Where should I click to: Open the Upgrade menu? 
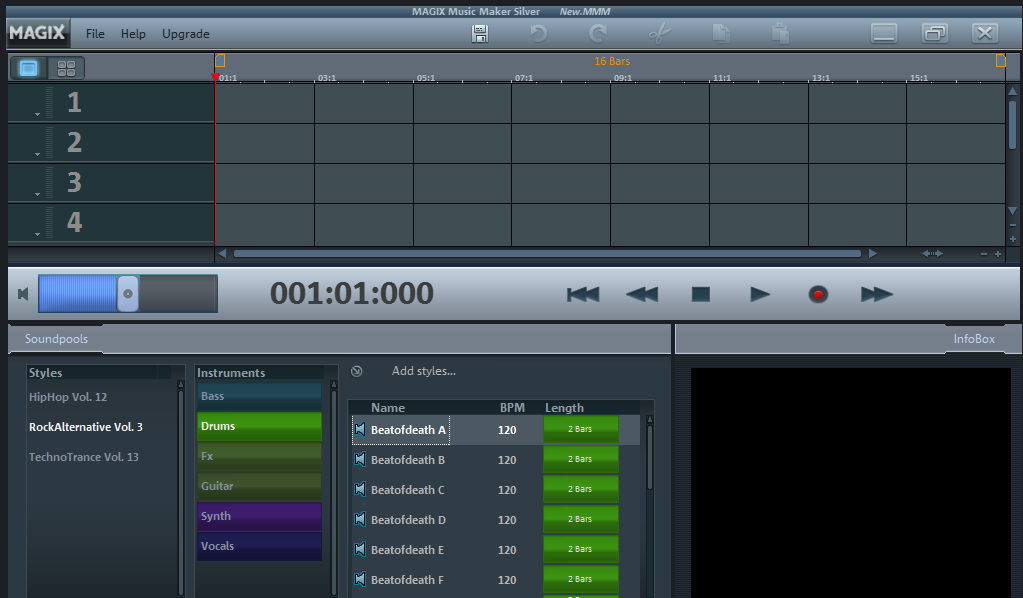point(186,34)
